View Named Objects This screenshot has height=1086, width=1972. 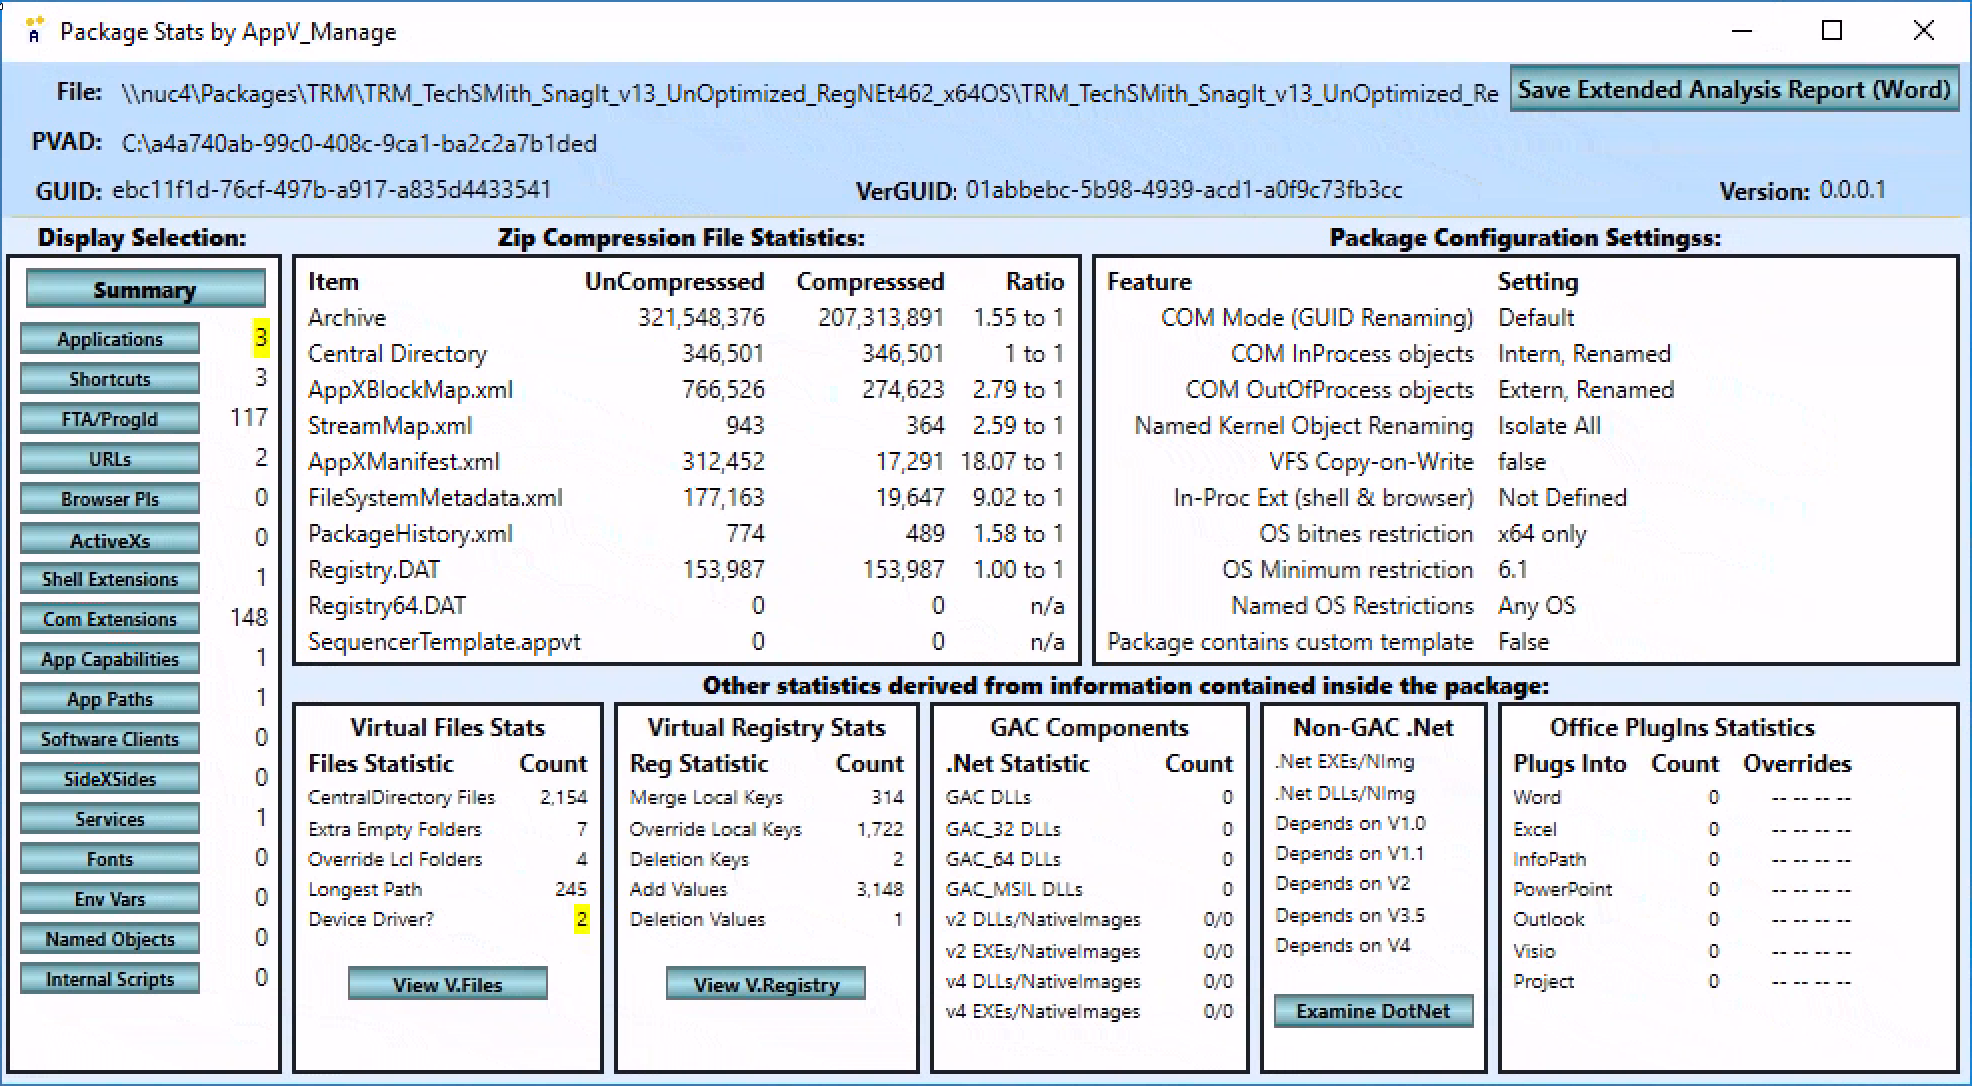(x=110, y=939)
